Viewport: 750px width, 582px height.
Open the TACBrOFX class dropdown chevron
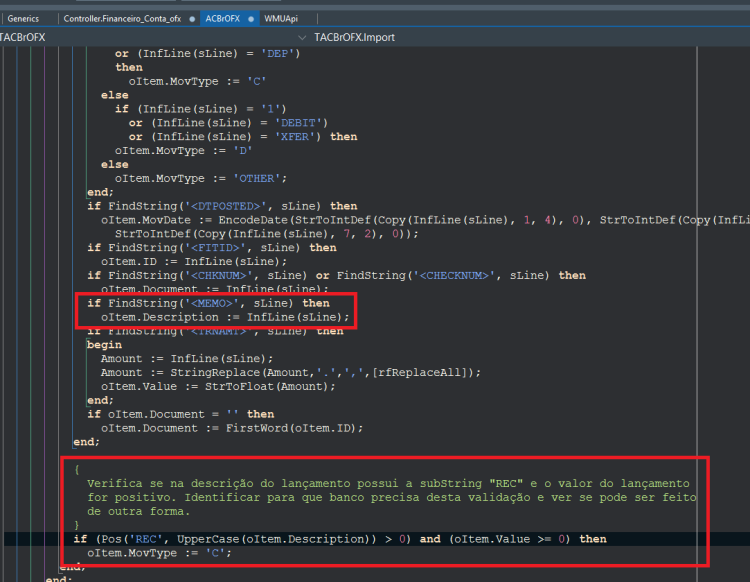coord(302,37)
